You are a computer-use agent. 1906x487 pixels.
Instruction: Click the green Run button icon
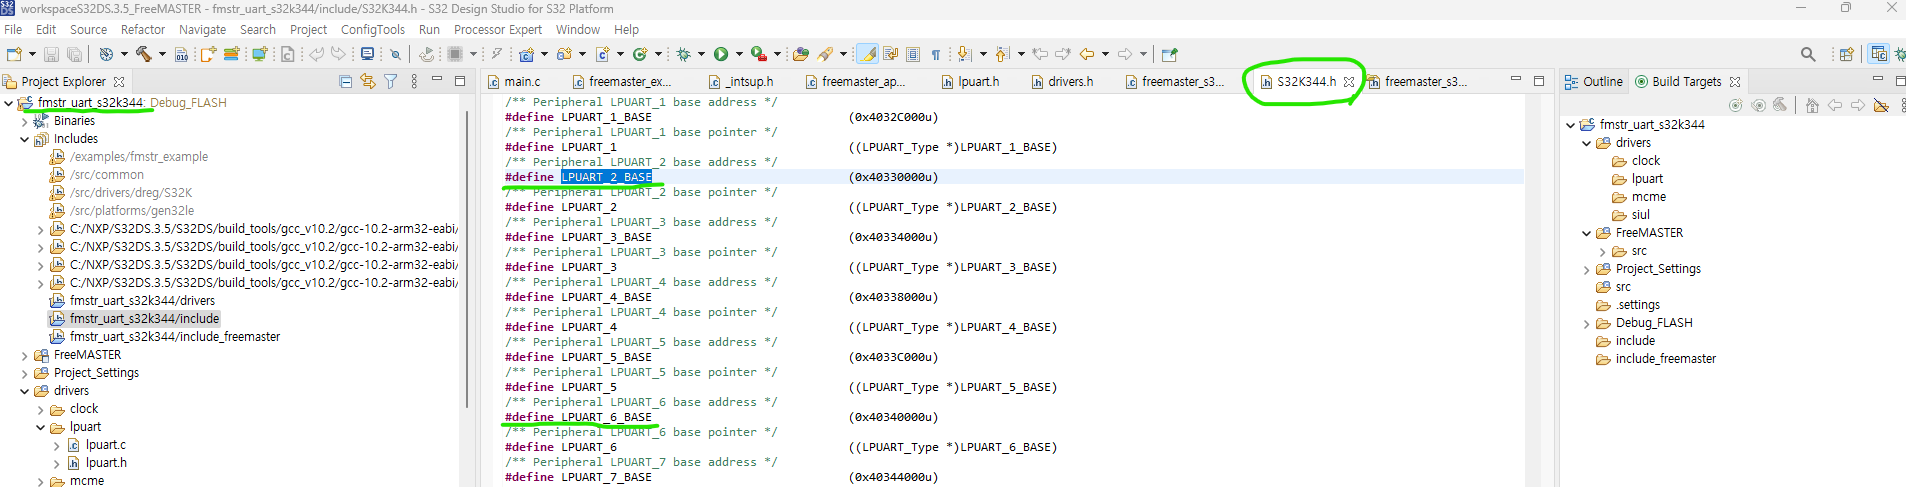[x=721, y=54]
